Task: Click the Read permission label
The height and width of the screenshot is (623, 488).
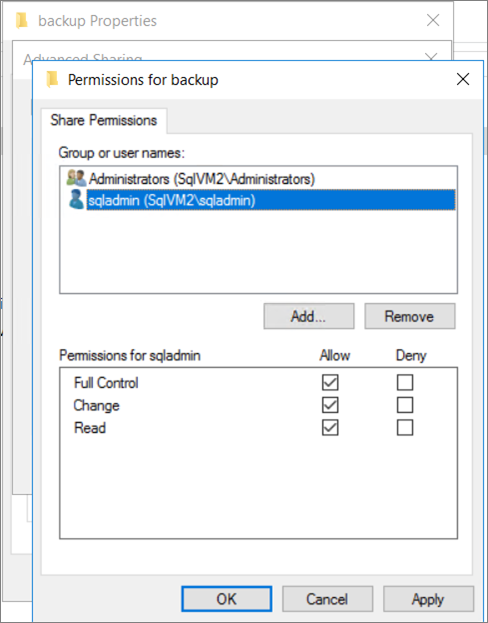Action: click(90, 428)
